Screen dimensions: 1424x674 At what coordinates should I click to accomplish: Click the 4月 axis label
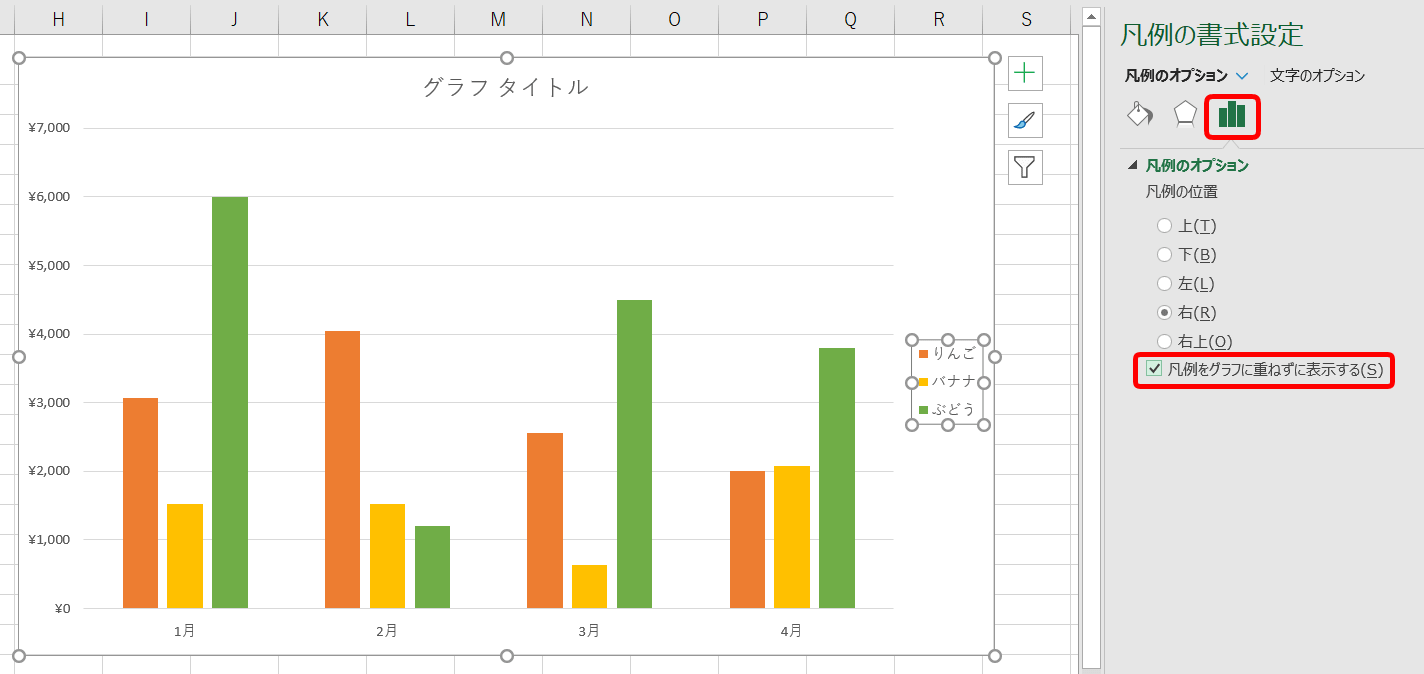[791, 631]
